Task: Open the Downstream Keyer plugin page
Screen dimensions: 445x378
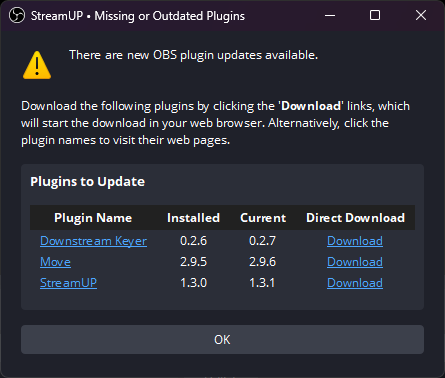Action: 93,241
